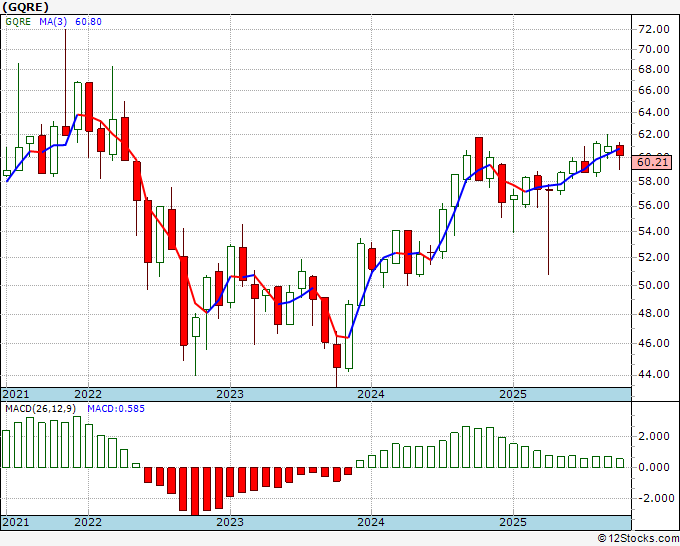
Task: Click the 46.00 price axis label
Action: point(654,343)
